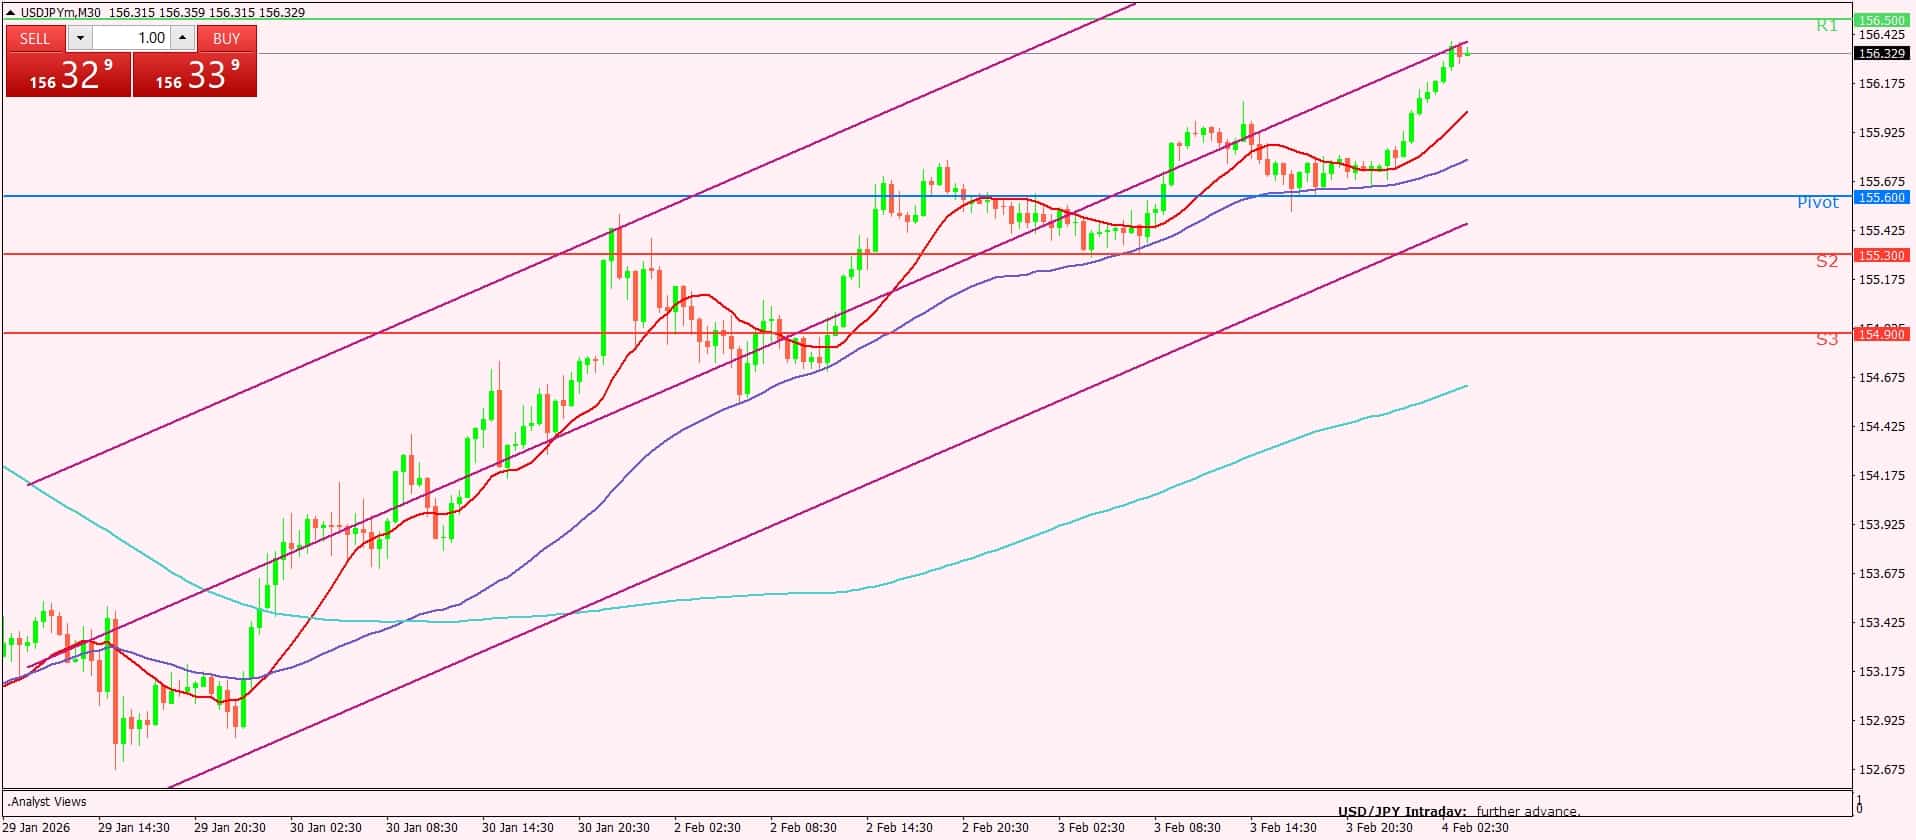1916x840 pixels.
Task: Click the .Analyst Views indicator label
Action: [x=47, y=802]
